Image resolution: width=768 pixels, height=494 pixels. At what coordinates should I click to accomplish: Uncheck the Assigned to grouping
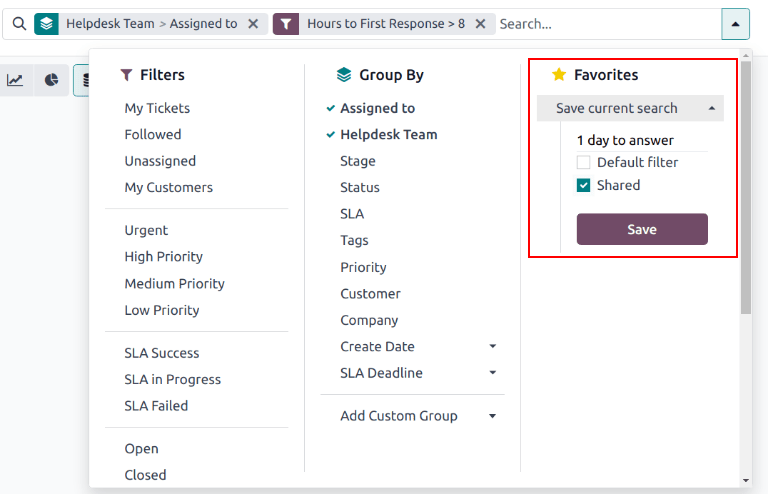[377, 108]
